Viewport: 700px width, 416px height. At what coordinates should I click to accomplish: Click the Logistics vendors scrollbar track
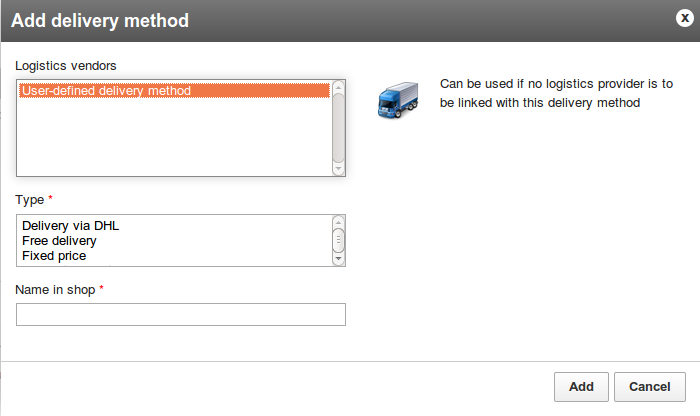pyautogui.click(x=338, y=128)
